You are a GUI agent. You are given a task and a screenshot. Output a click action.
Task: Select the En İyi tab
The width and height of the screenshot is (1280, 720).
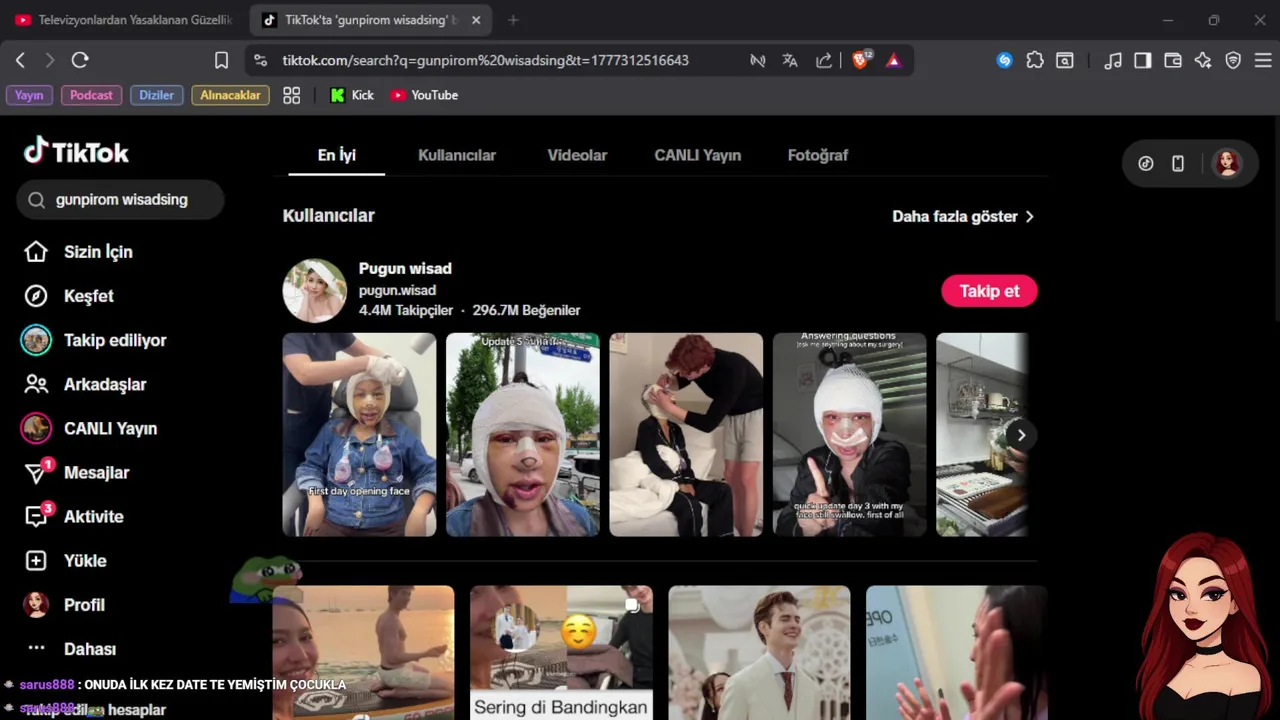tap(337, 155)
